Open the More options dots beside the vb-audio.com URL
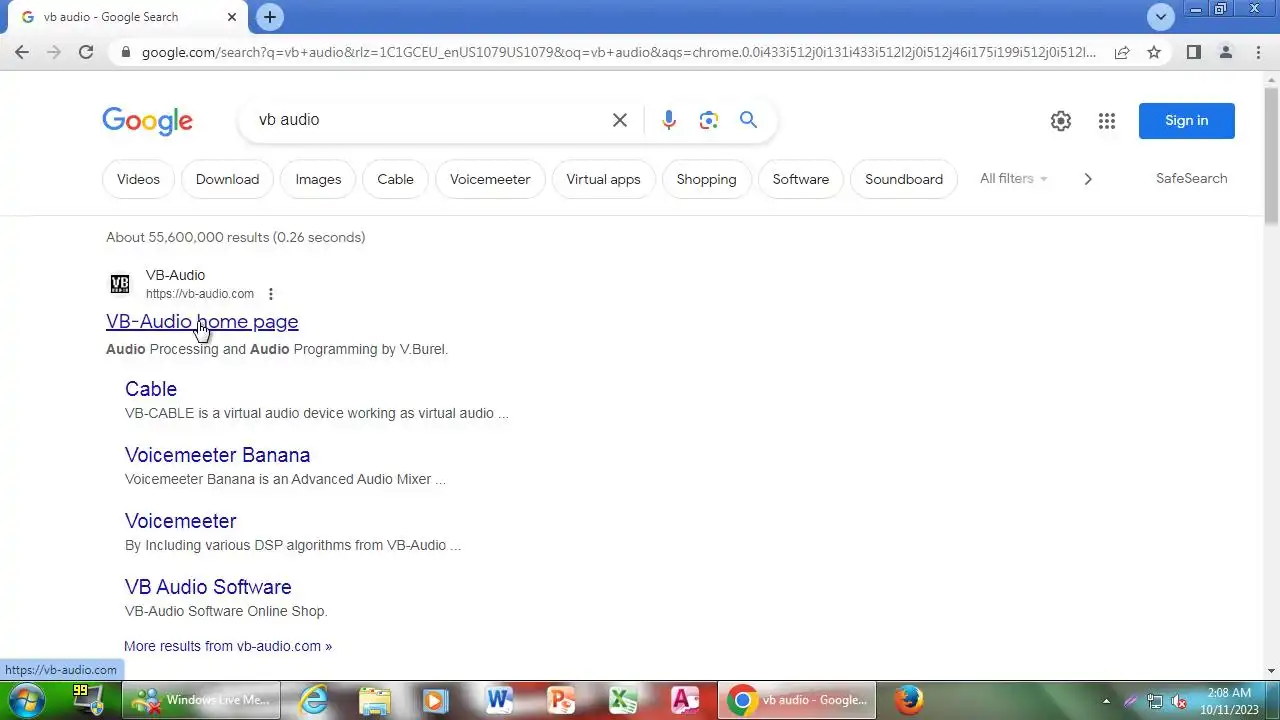This screenshot has height=720, width=1280. pos(270,294)
